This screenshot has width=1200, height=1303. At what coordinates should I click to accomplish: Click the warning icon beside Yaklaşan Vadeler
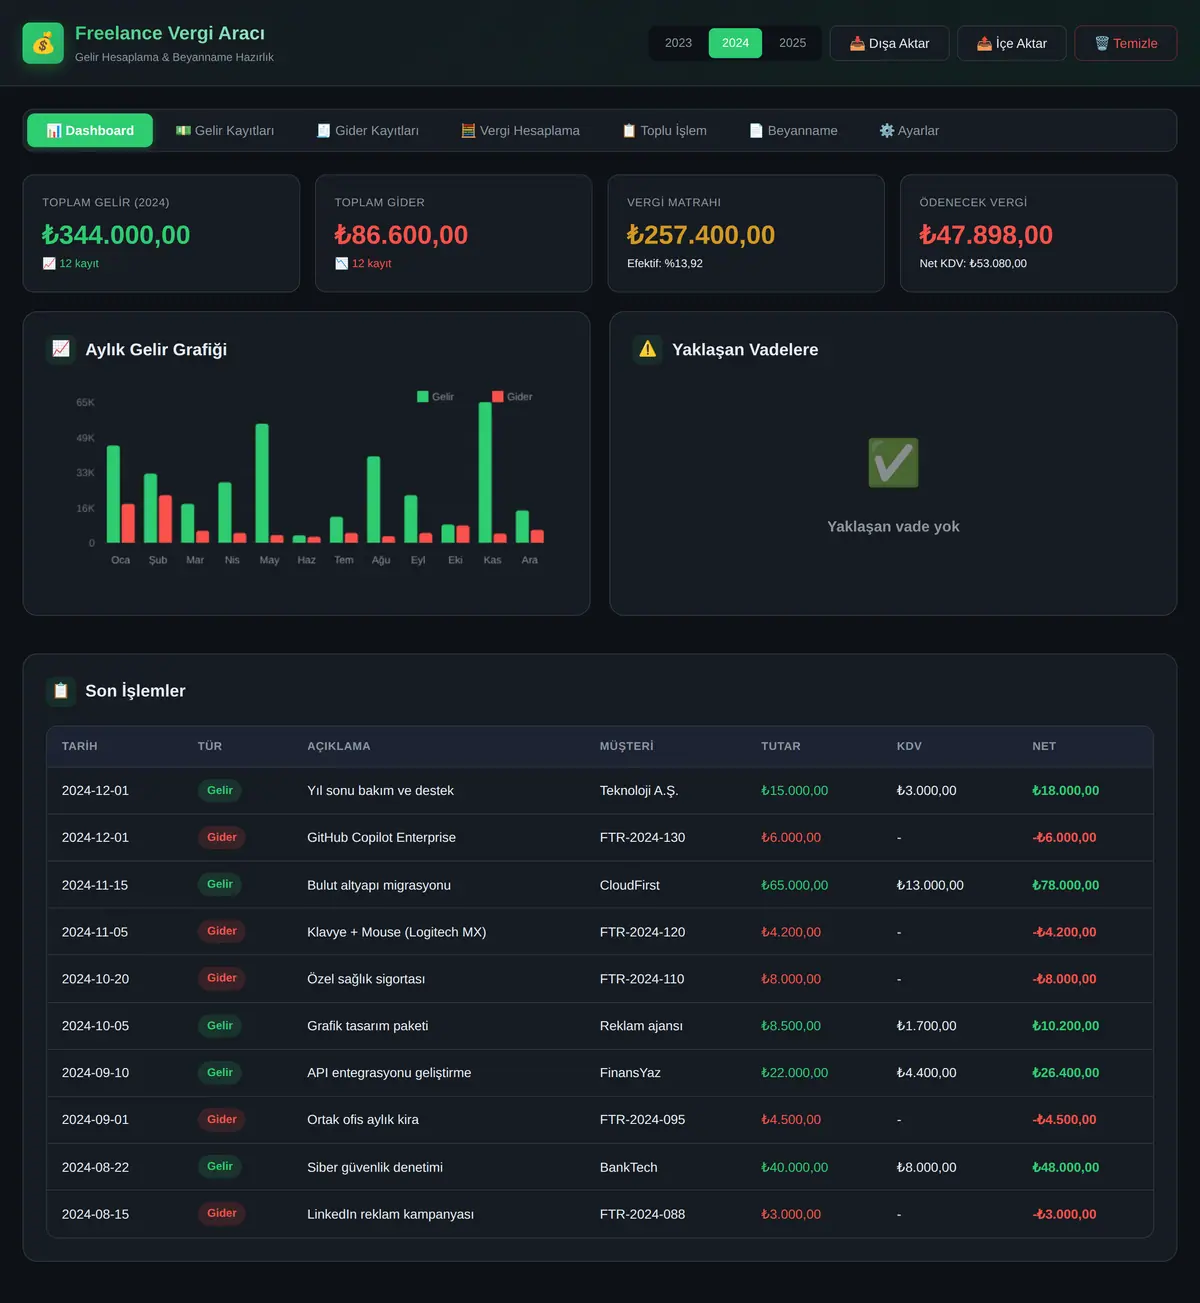(x=648, y=349)
